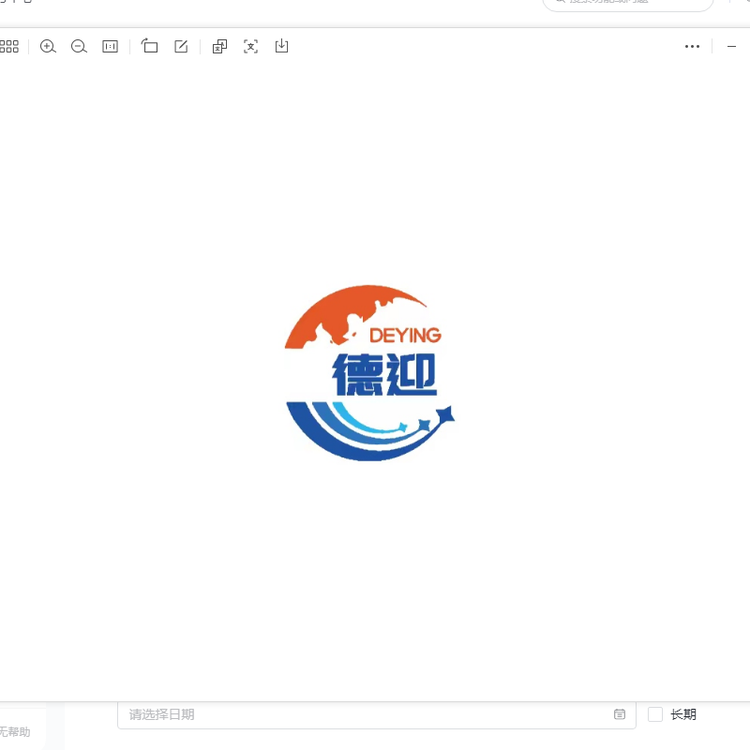Open the date picker calendar icon
The width and height of the screenshot is (750, 750).
[619, 714]
